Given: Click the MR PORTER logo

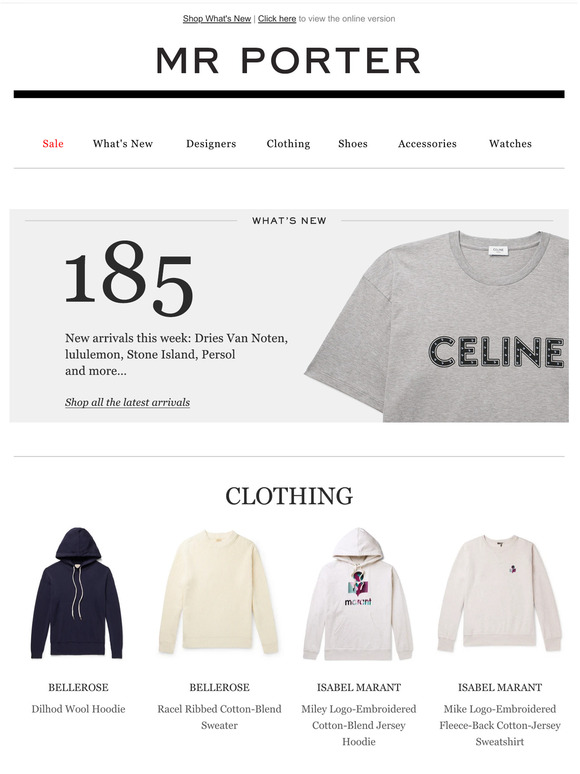Looking at the screenshot, I should click(289, 61).
